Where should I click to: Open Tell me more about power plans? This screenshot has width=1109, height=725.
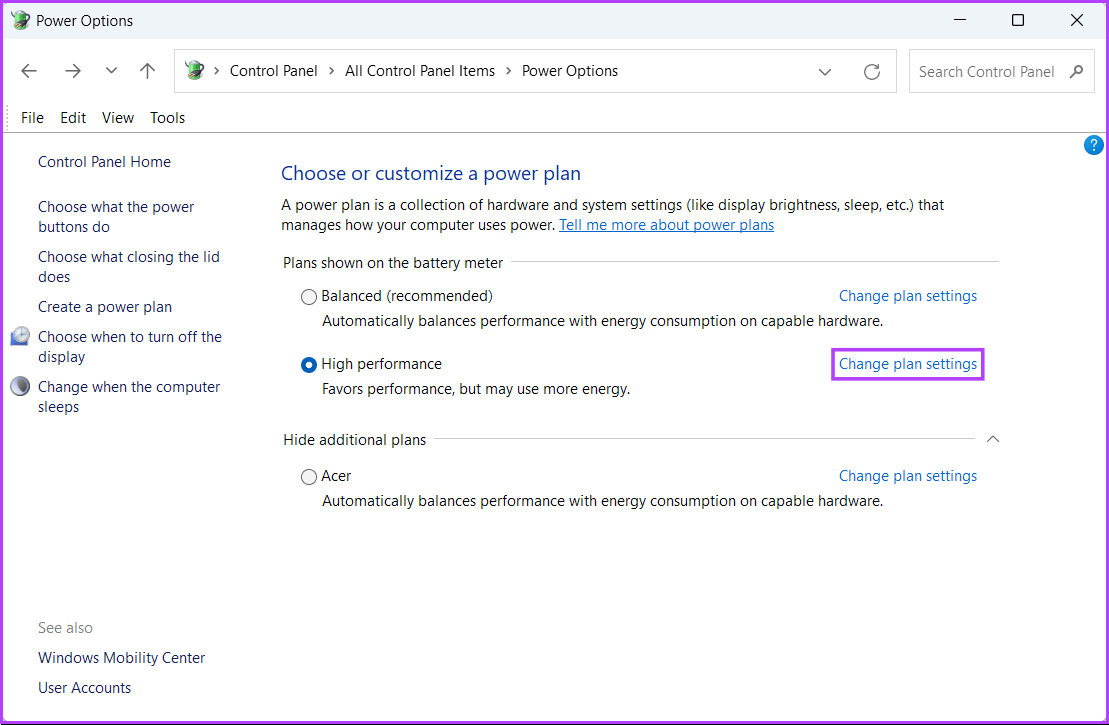(x=666, y=225)
